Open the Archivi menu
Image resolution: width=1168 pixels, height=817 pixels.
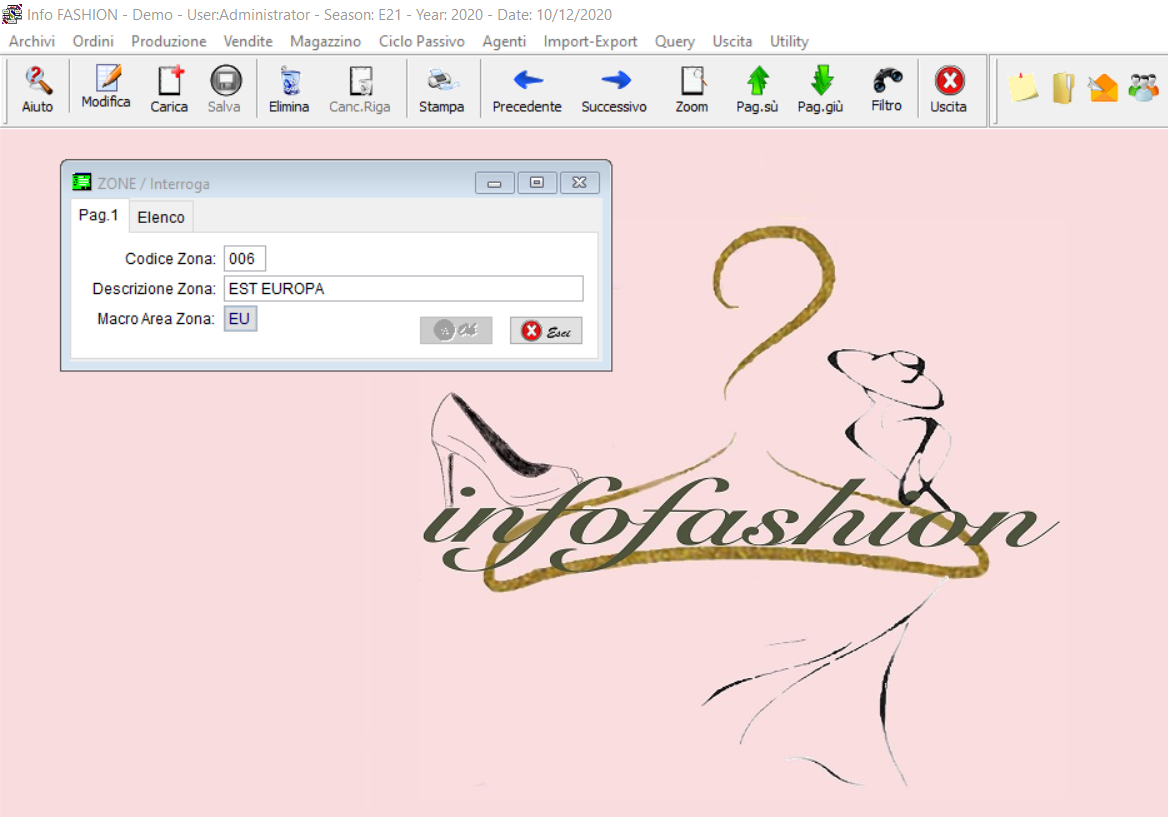click(x=32, y=41)
